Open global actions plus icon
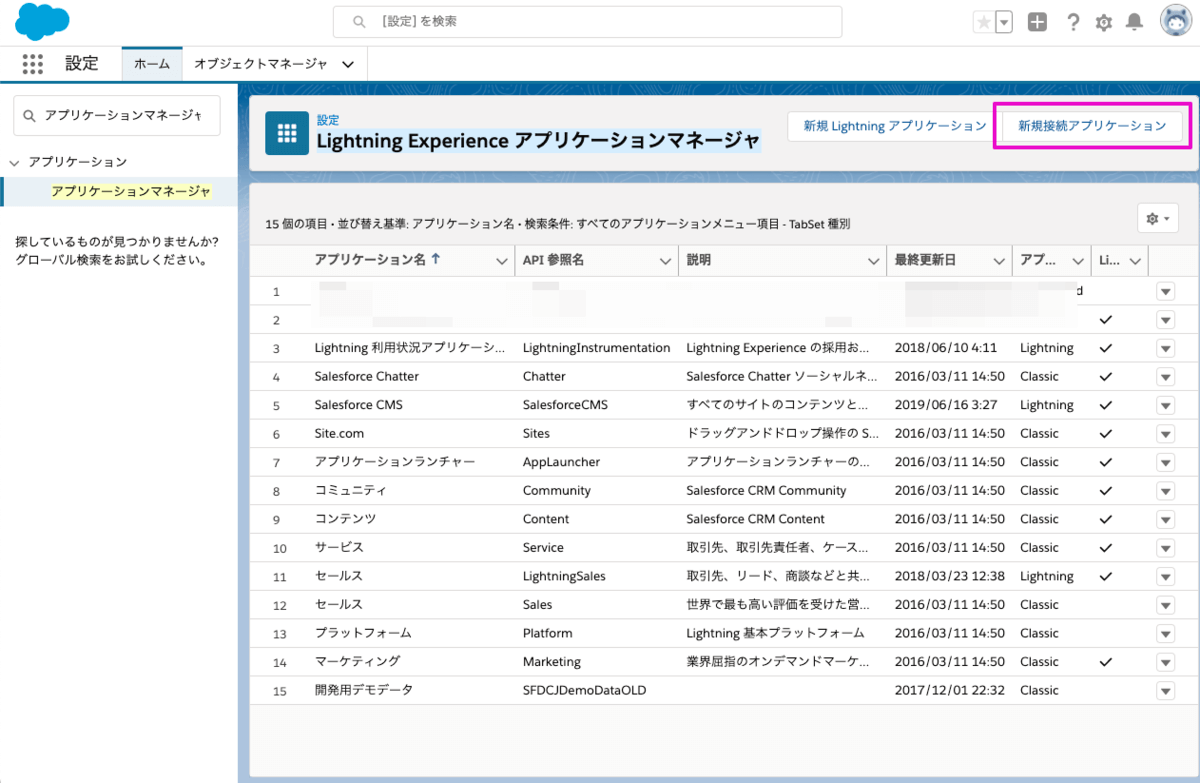 (x=1037, y=22)
